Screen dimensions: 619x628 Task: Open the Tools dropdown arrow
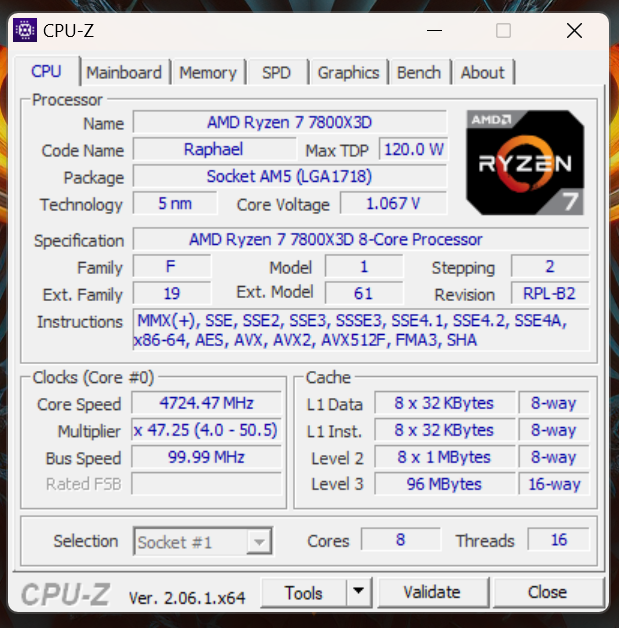(x=359, y=591)
